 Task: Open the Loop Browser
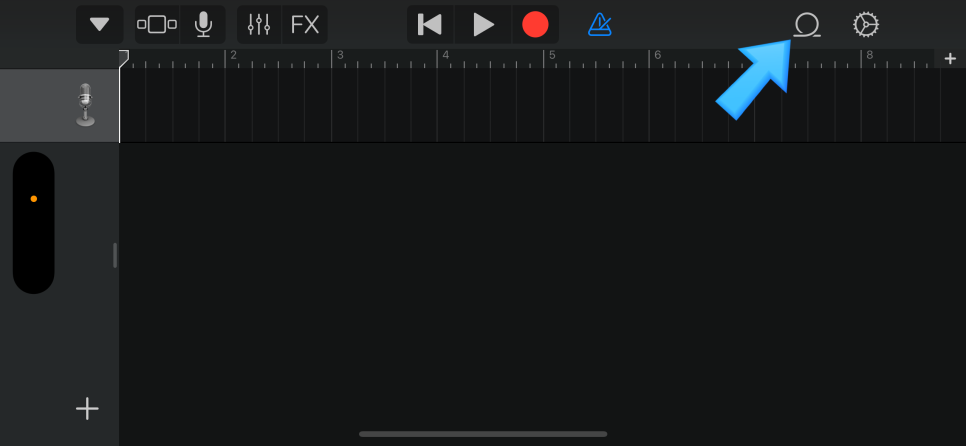[x=806, y=25]
